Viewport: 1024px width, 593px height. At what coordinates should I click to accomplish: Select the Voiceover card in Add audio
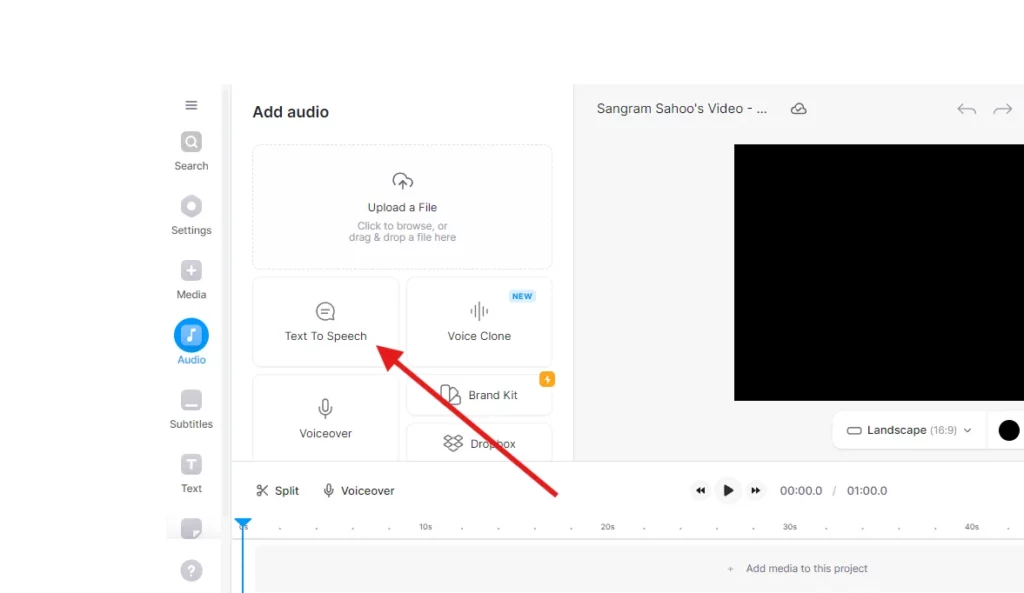(x=326, y=418)
